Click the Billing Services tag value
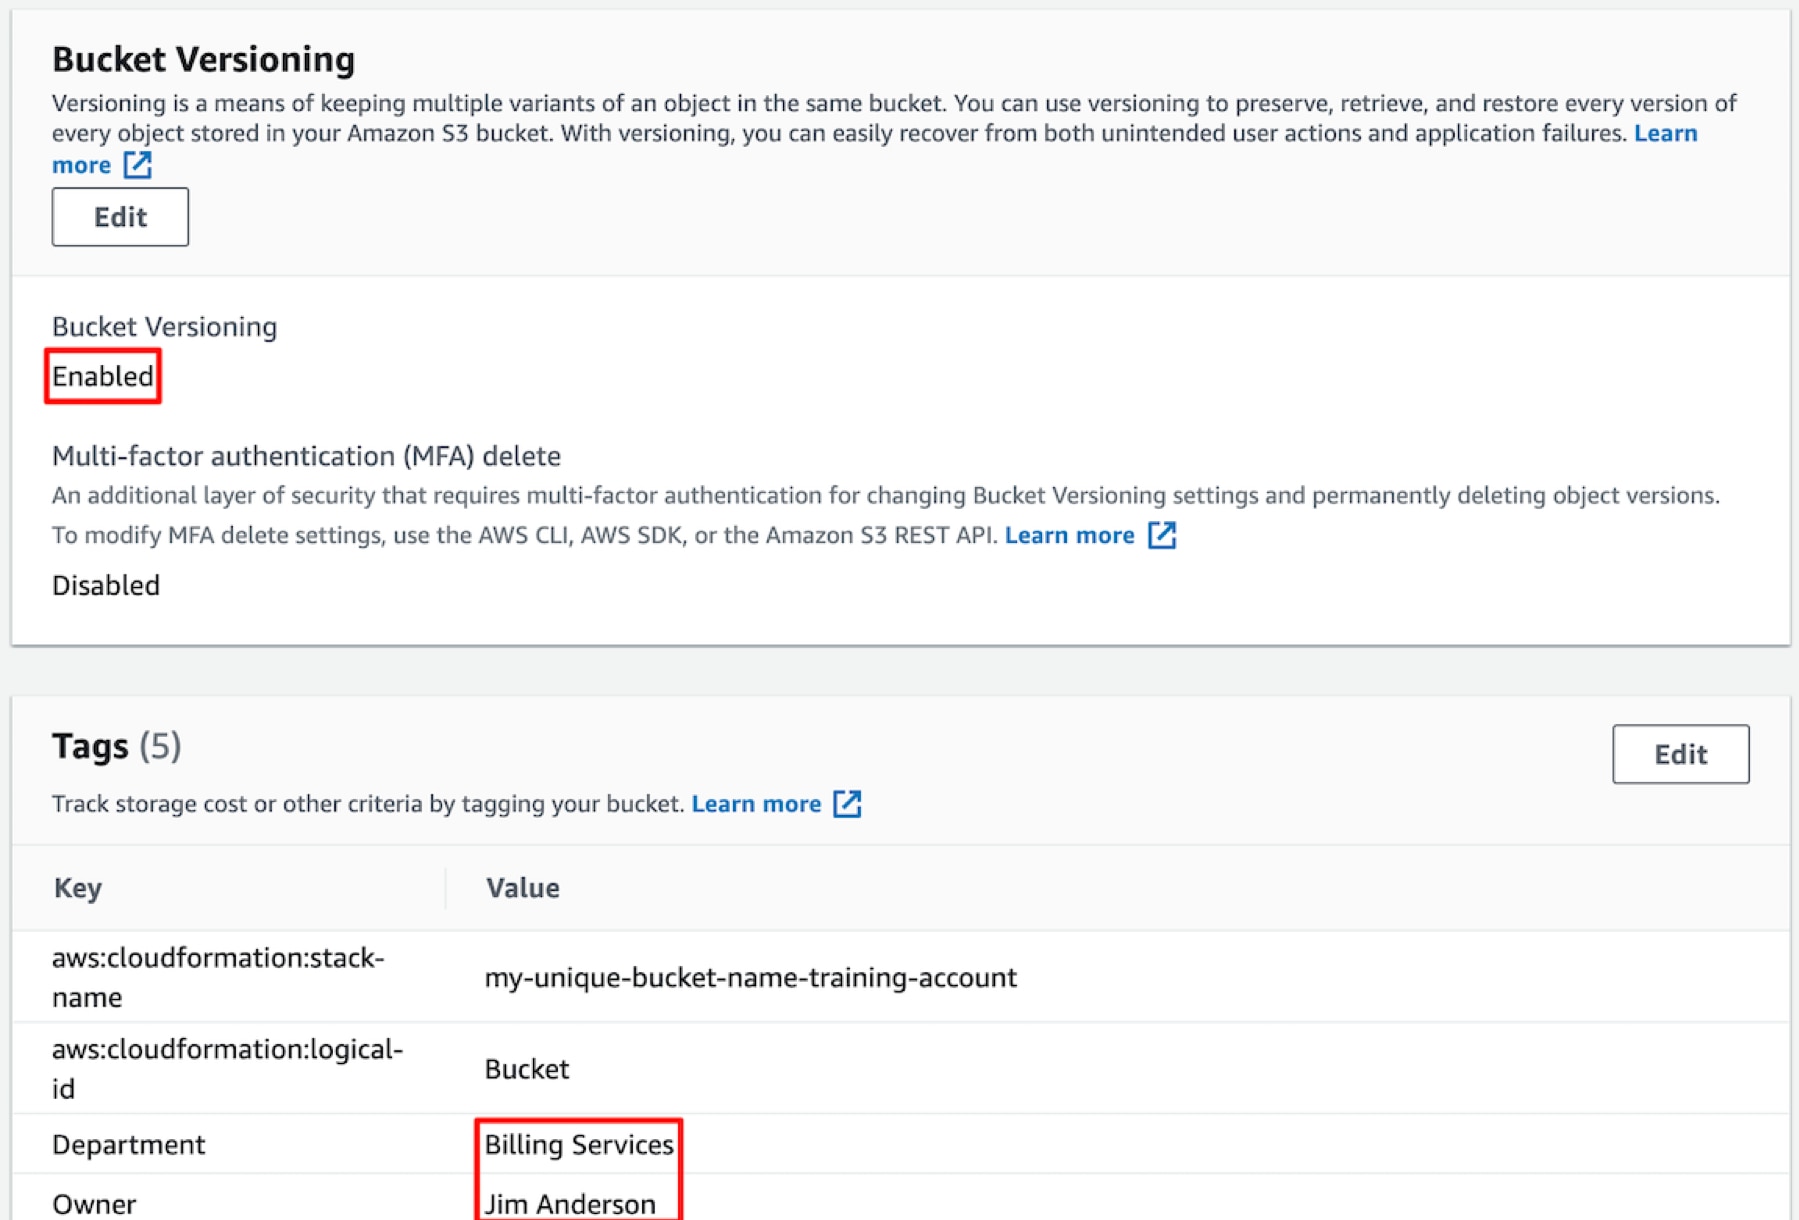1799x1220 pixels. 578,1144
